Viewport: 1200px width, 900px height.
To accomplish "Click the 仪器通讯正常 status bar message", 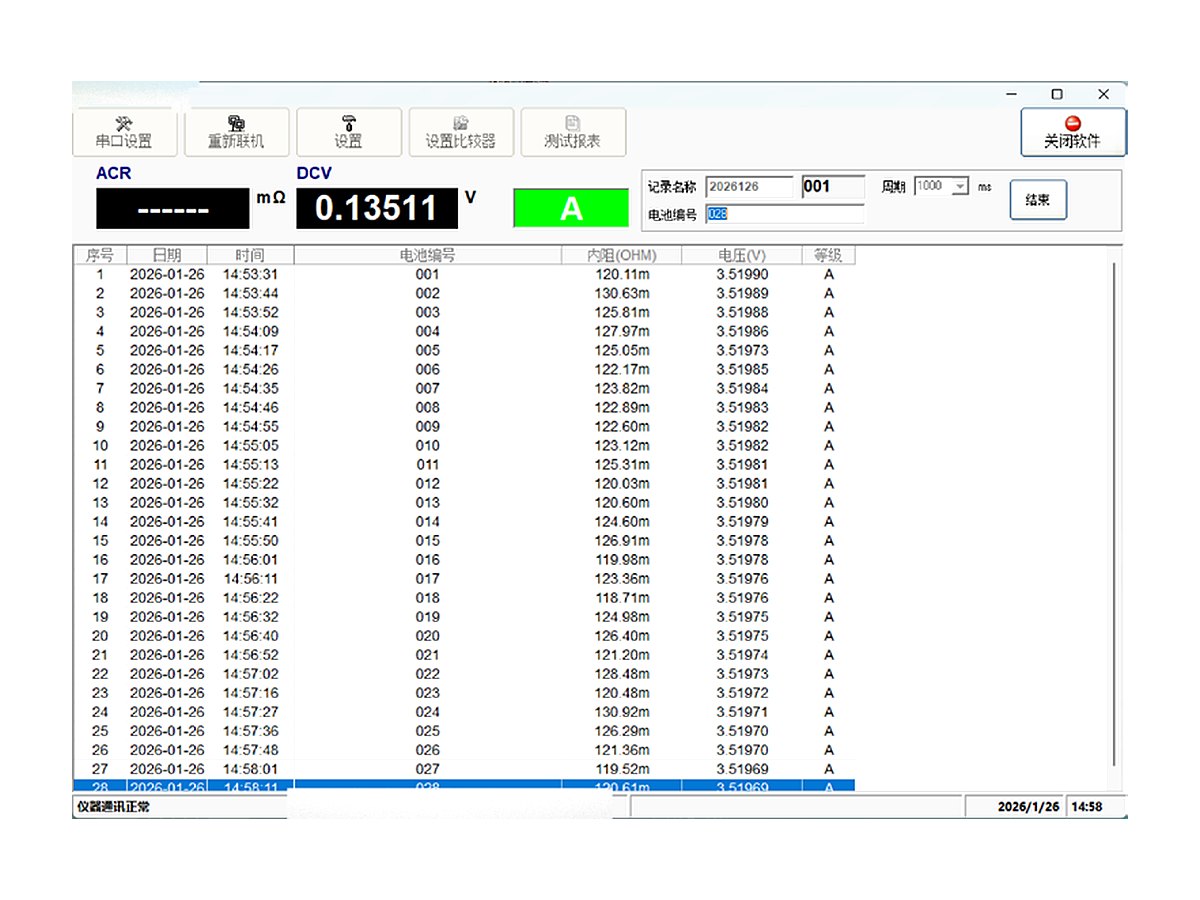I will click(x=113, y=806).
